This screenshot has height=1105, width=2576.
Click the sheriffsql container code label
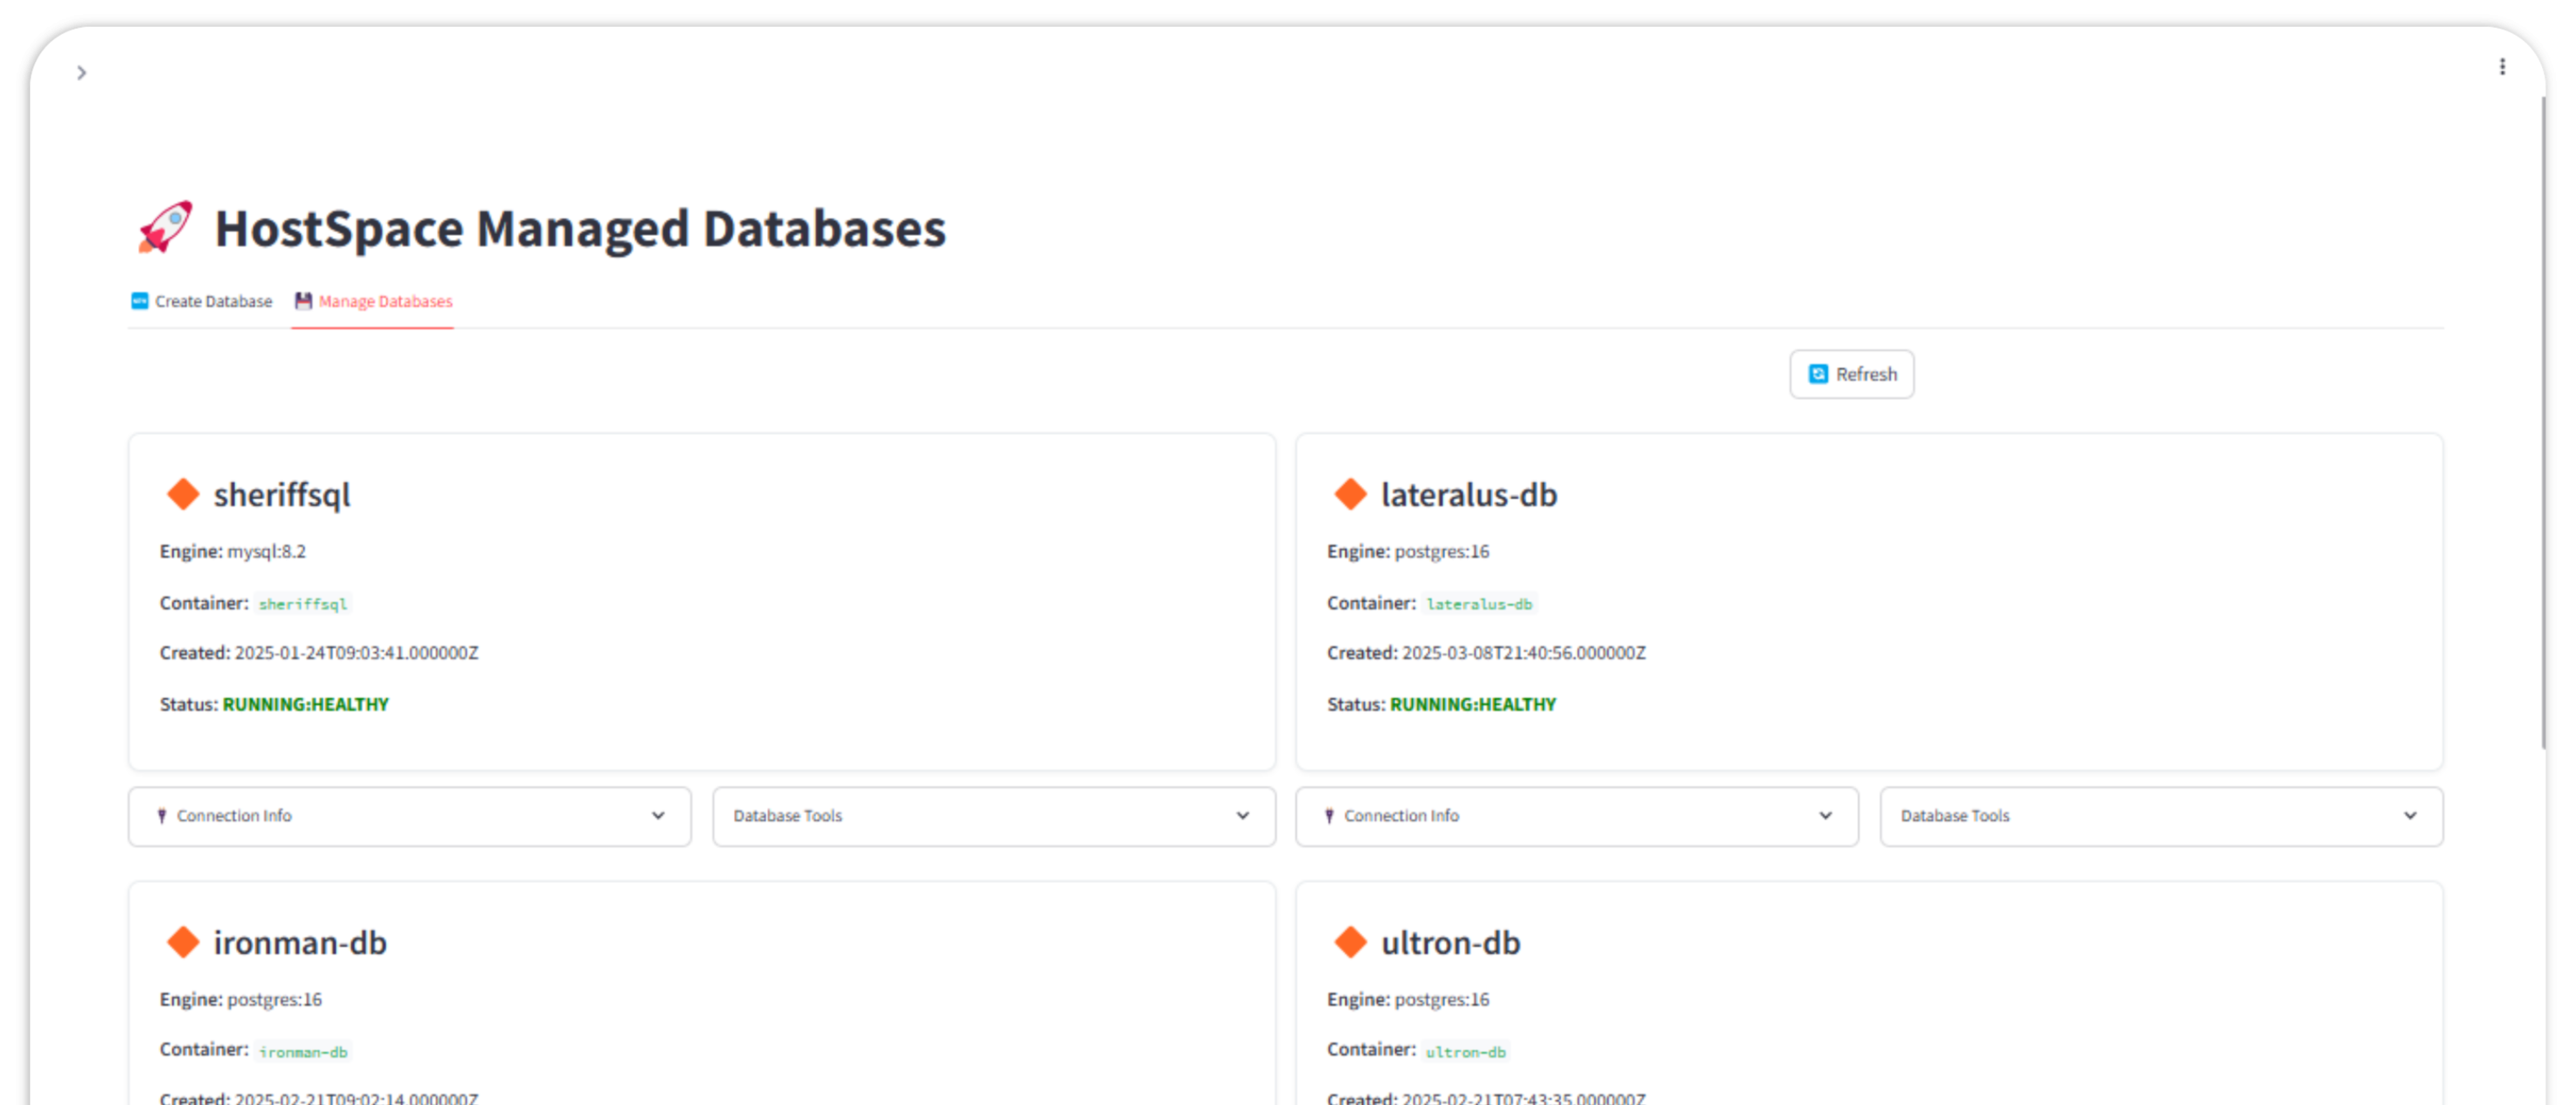tap(302, 604)
